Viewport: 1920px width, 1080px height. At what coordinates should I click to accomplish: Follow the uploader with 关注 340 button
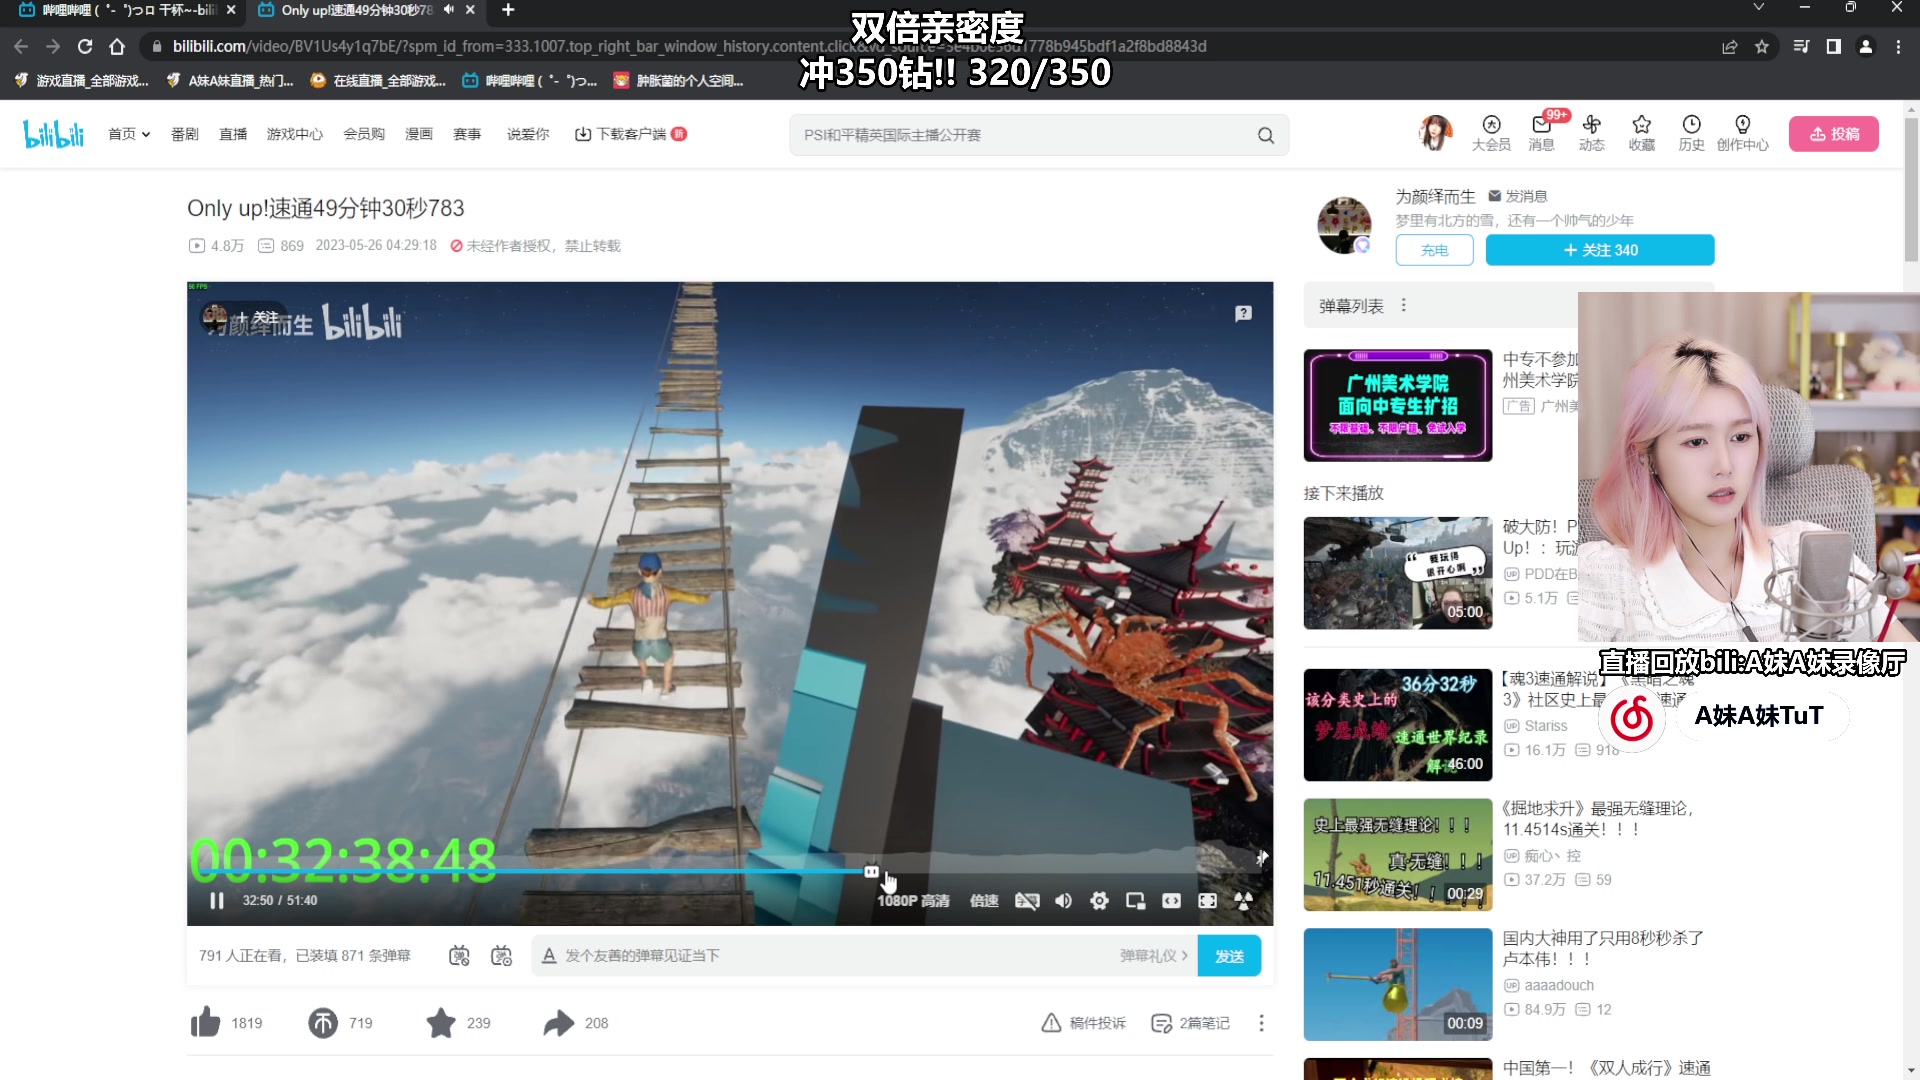(1600, 250)
